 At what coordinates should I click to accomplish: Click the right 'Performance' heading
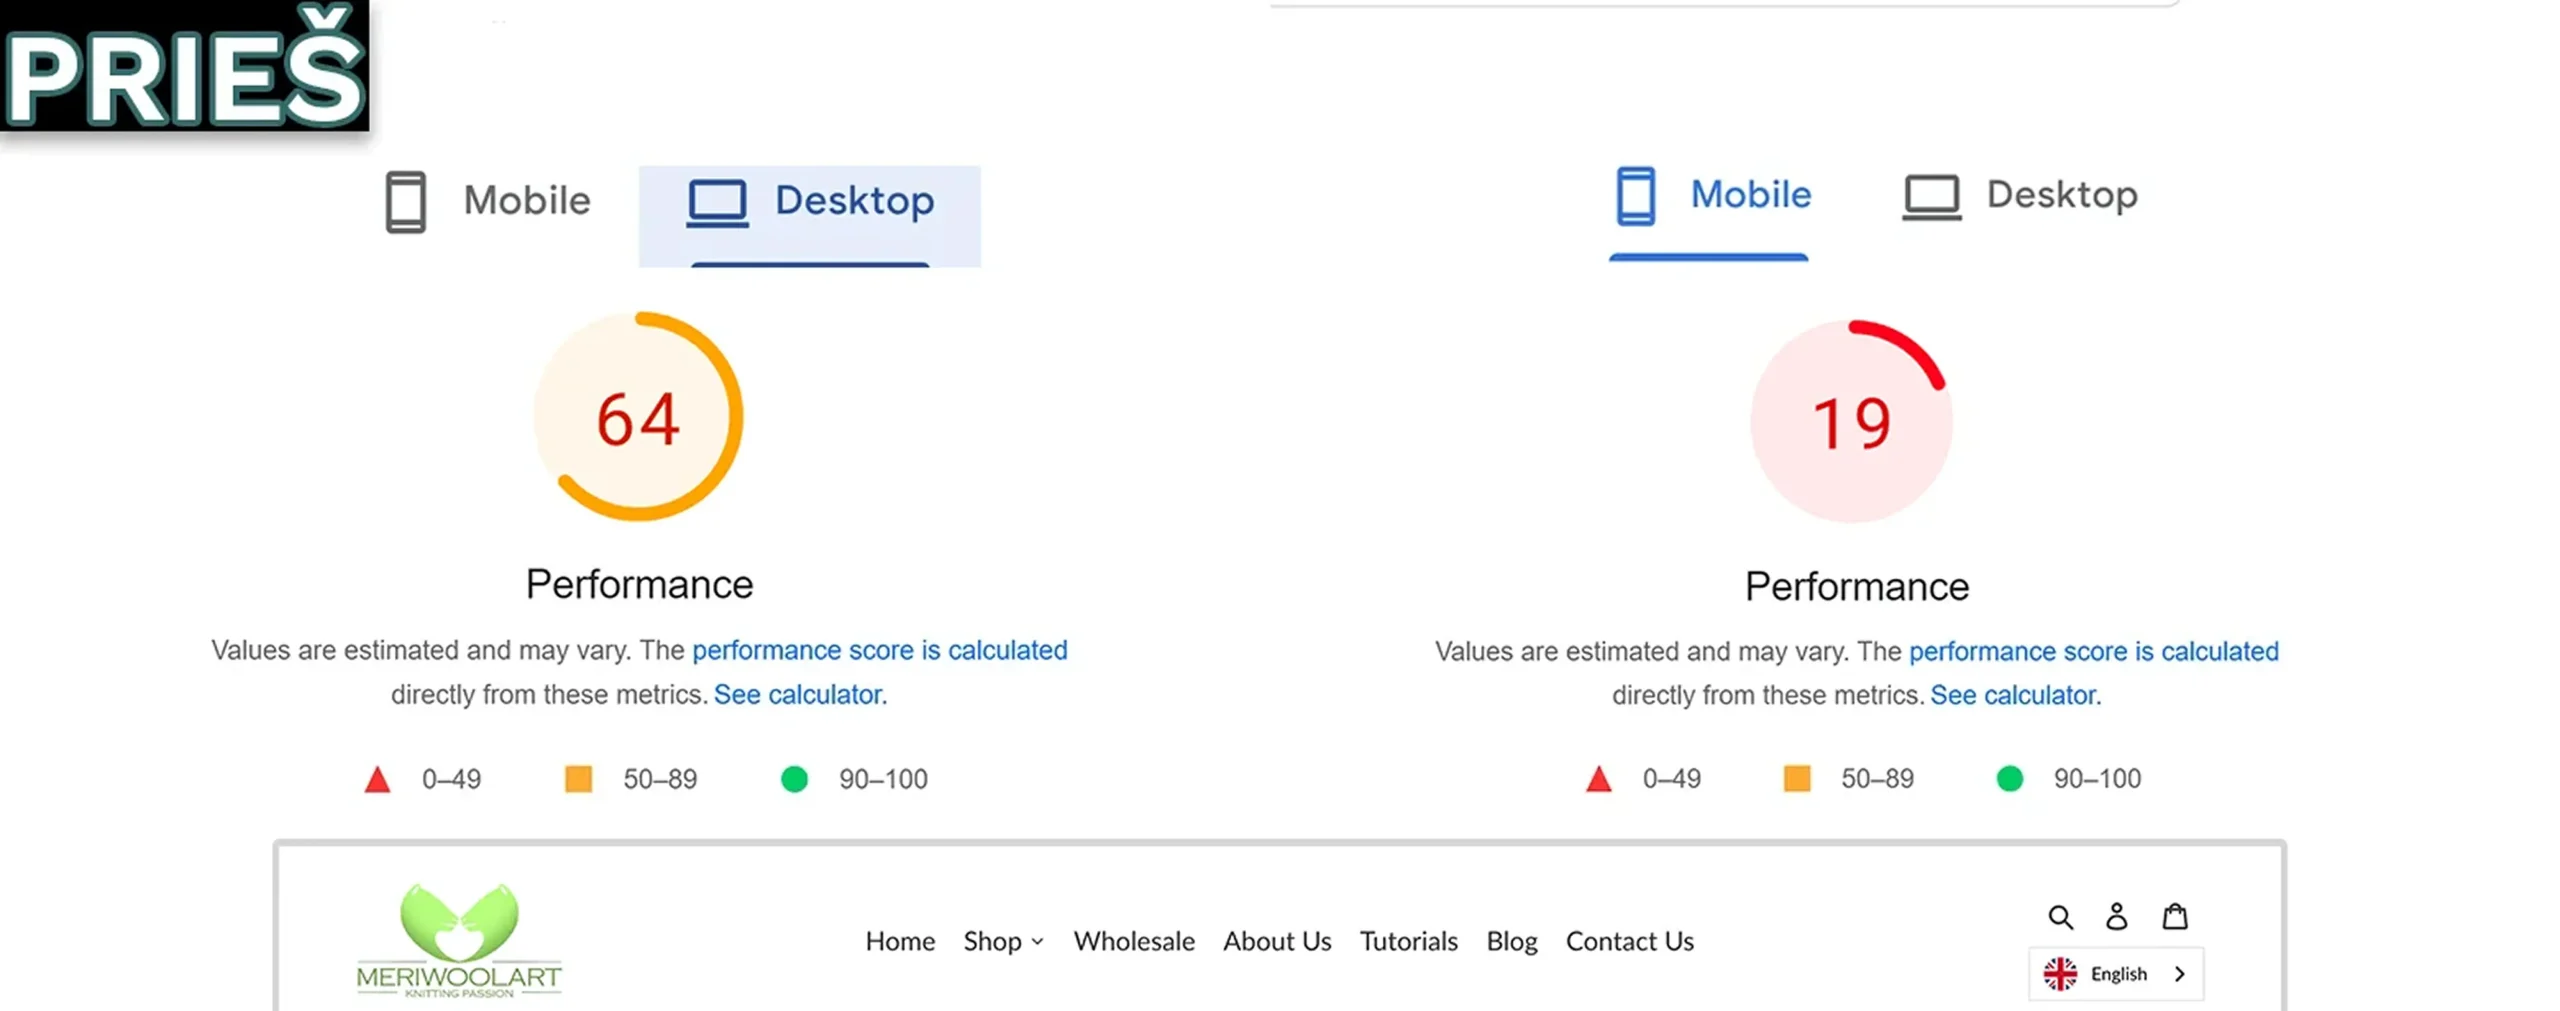pyautogui.click(x=1857, y=586)
